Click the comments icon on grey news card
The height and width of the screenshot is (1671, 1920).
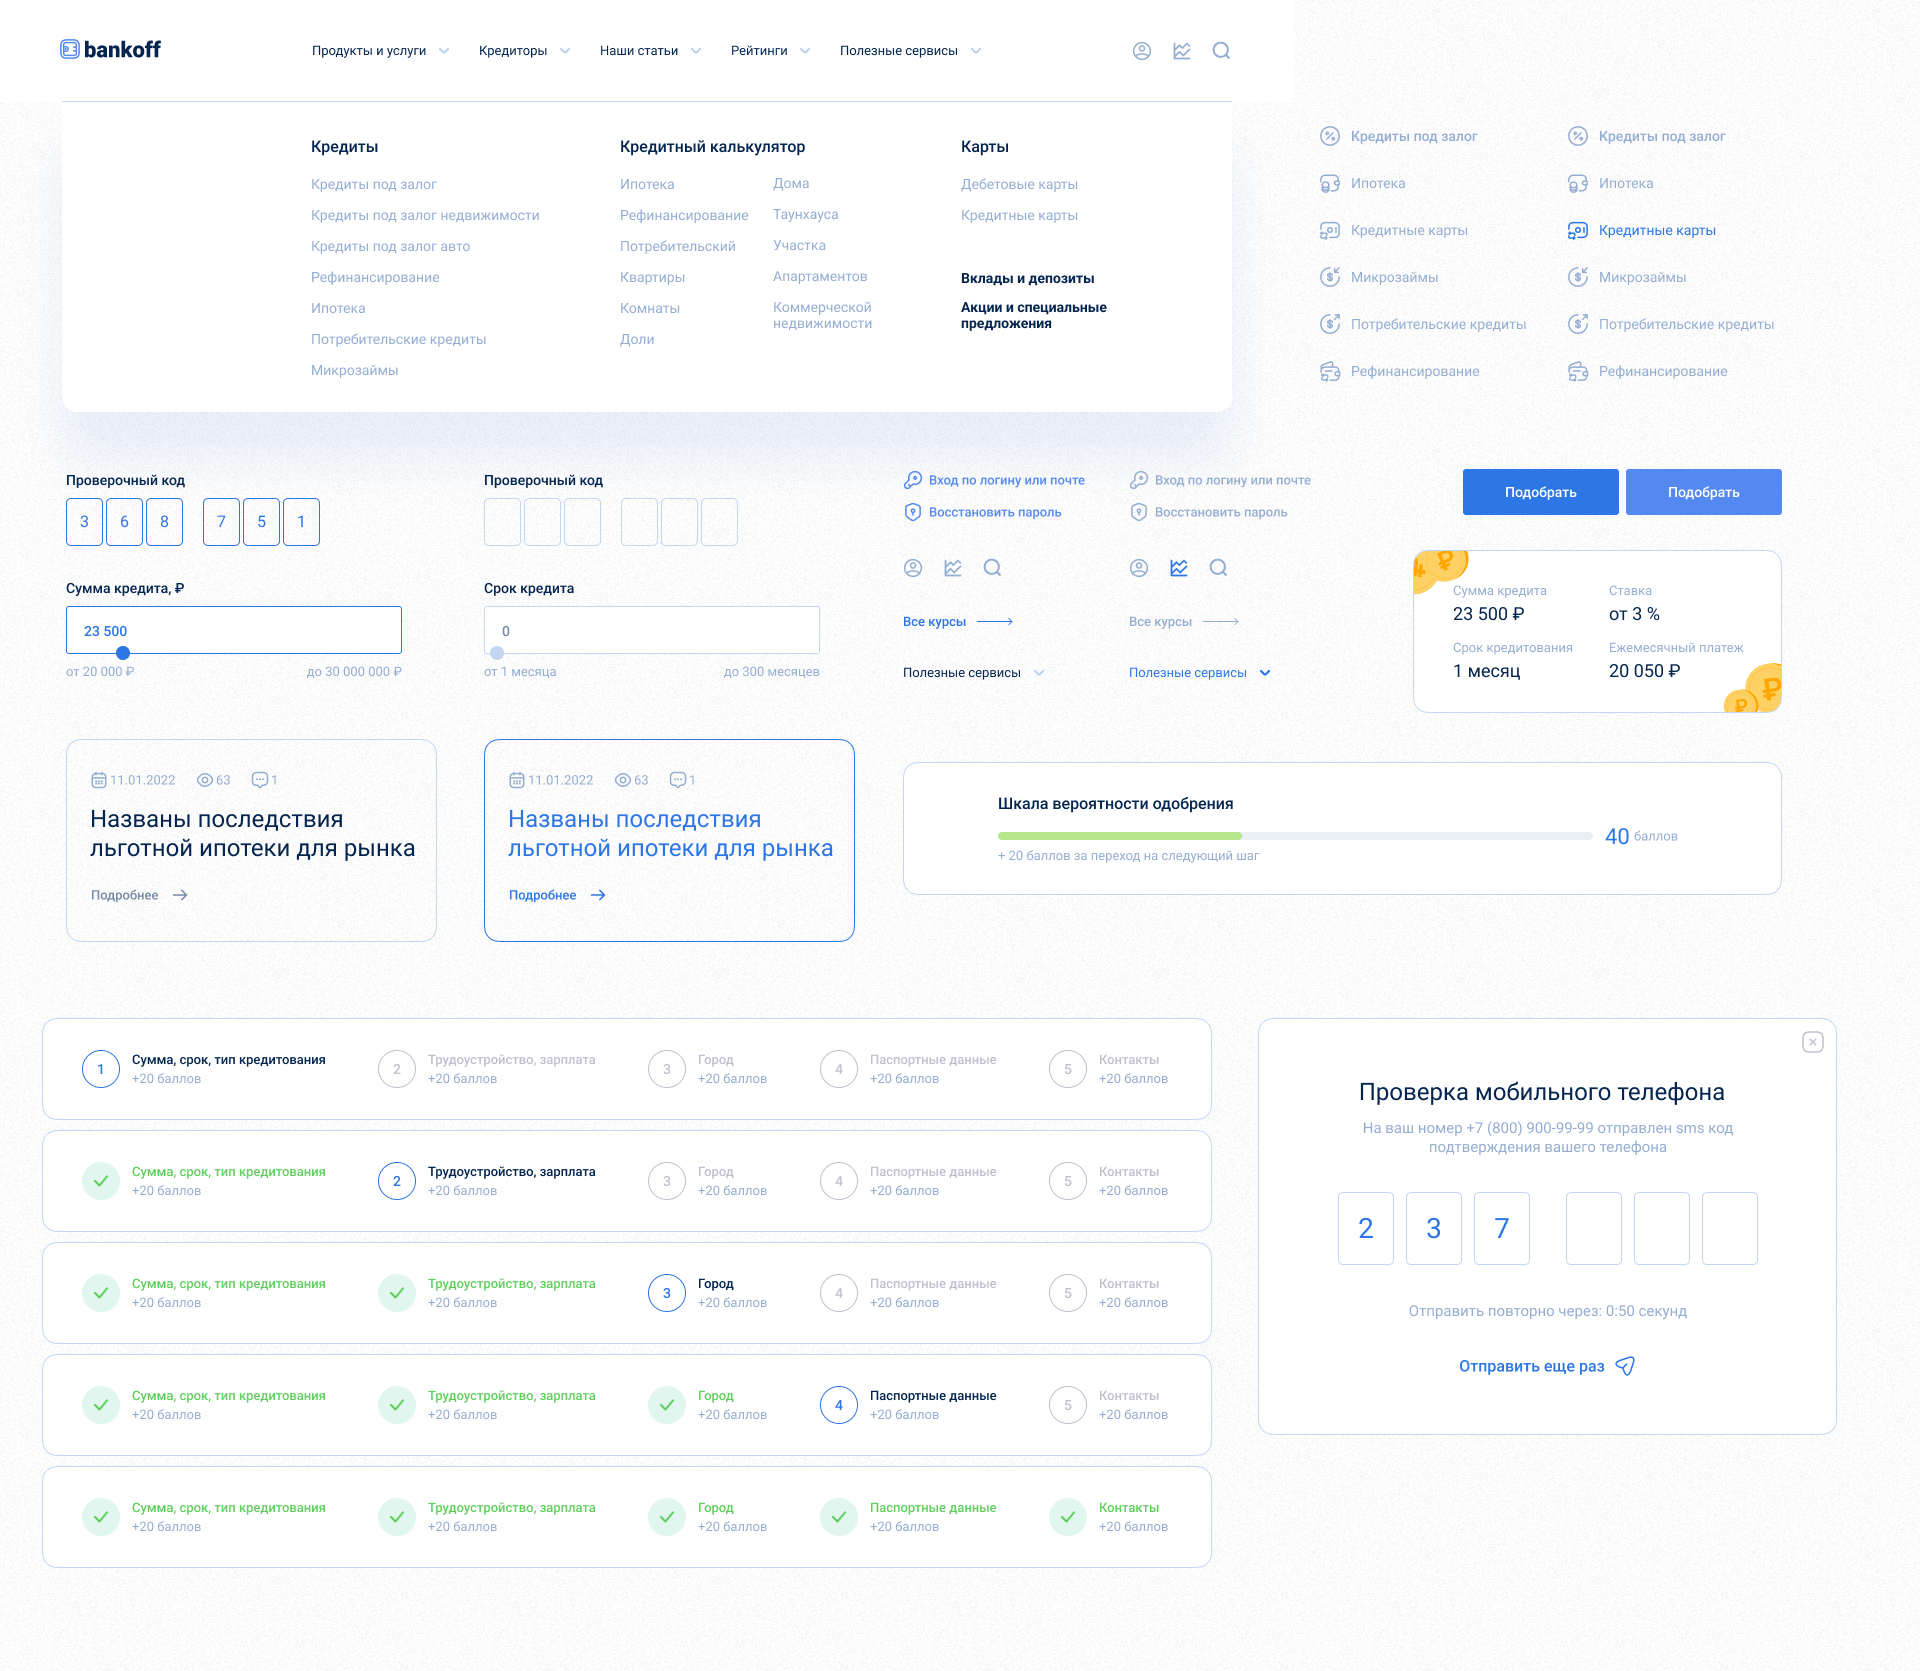[259, 780]
